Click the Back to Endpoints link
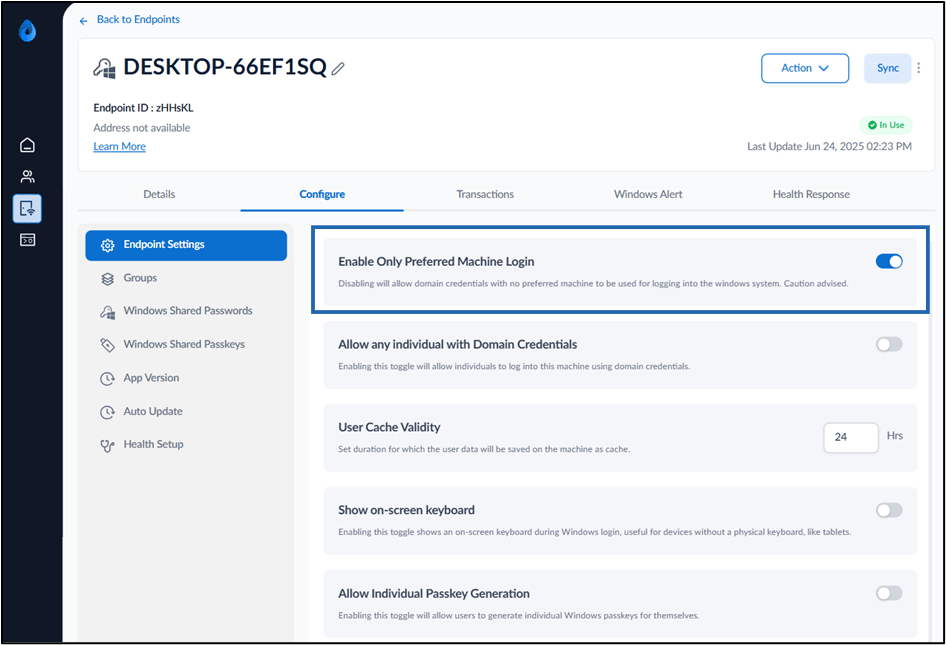The image size is (946, 645). [x=138, y=19]
